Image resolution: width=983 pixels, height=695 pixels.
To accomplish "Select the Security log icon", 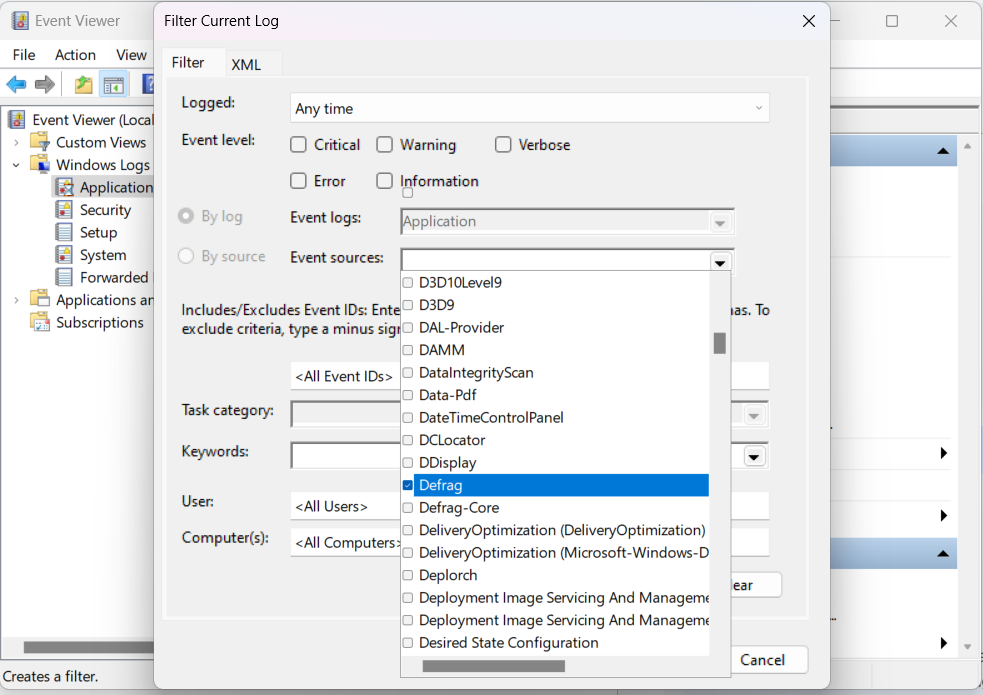I will (64, 210).
